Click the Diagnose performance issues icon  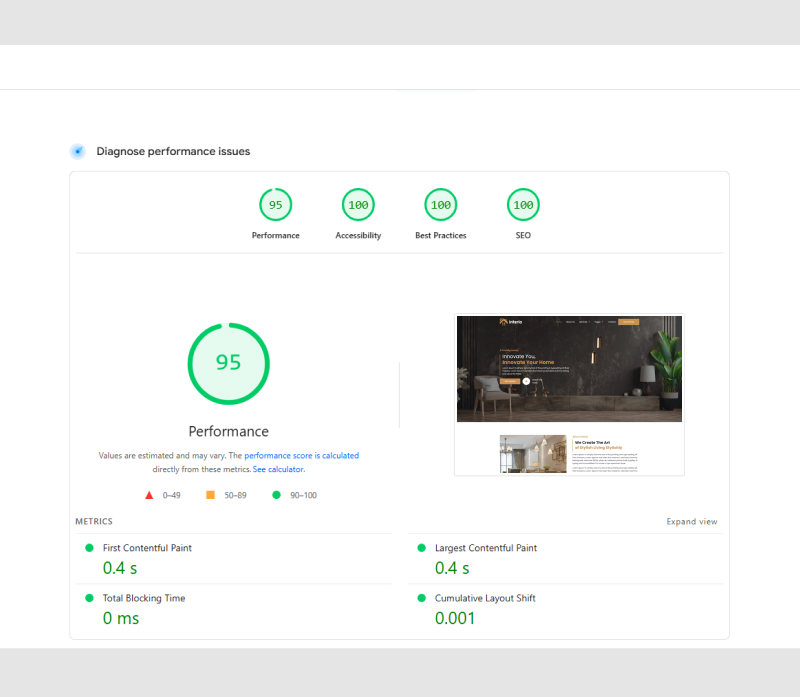(77, 151)
